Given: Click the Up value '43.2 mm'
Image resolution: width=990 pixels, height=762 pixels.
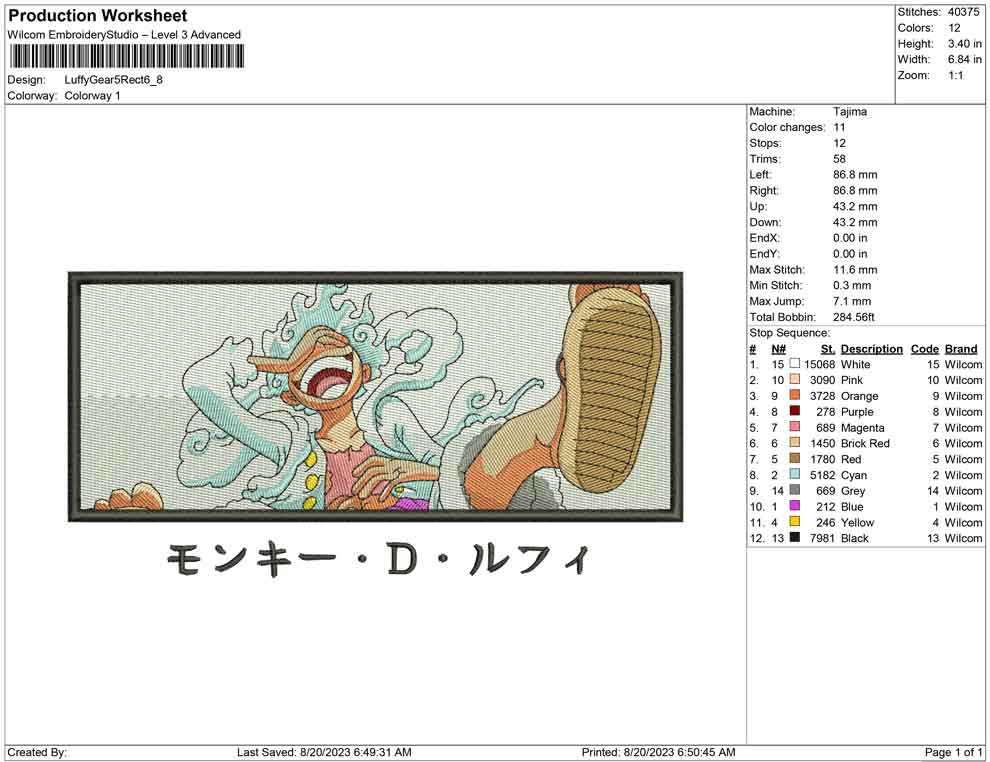Looking at the screenshot, I should click(x=855, y=206).
